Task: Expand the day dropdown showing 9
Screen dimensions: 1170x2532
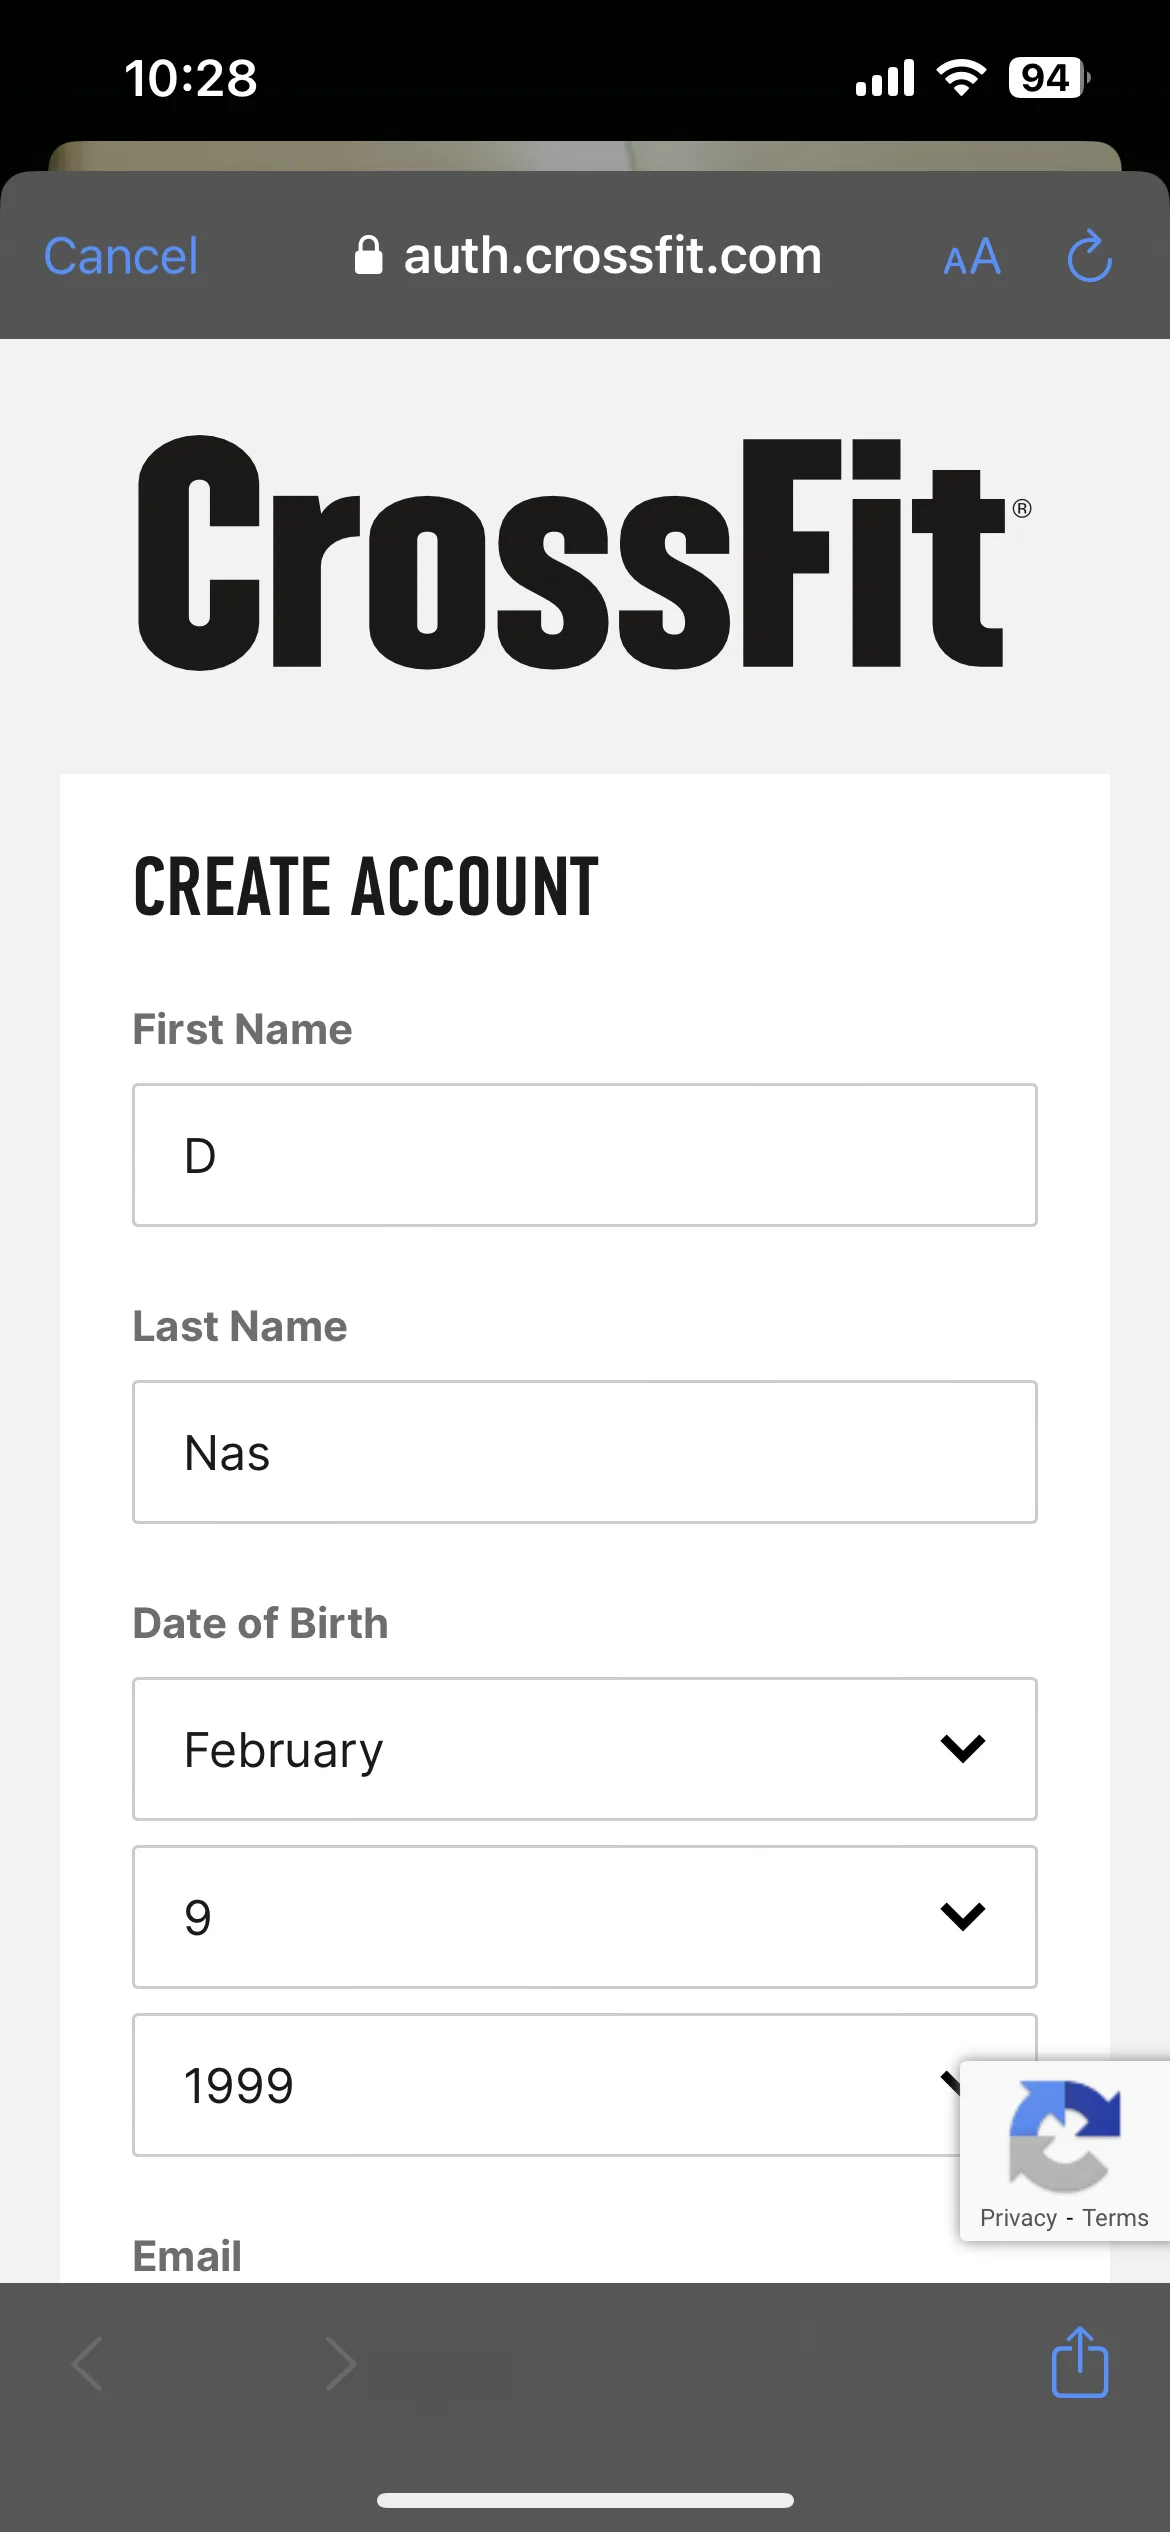Action: pos(585,1917)
